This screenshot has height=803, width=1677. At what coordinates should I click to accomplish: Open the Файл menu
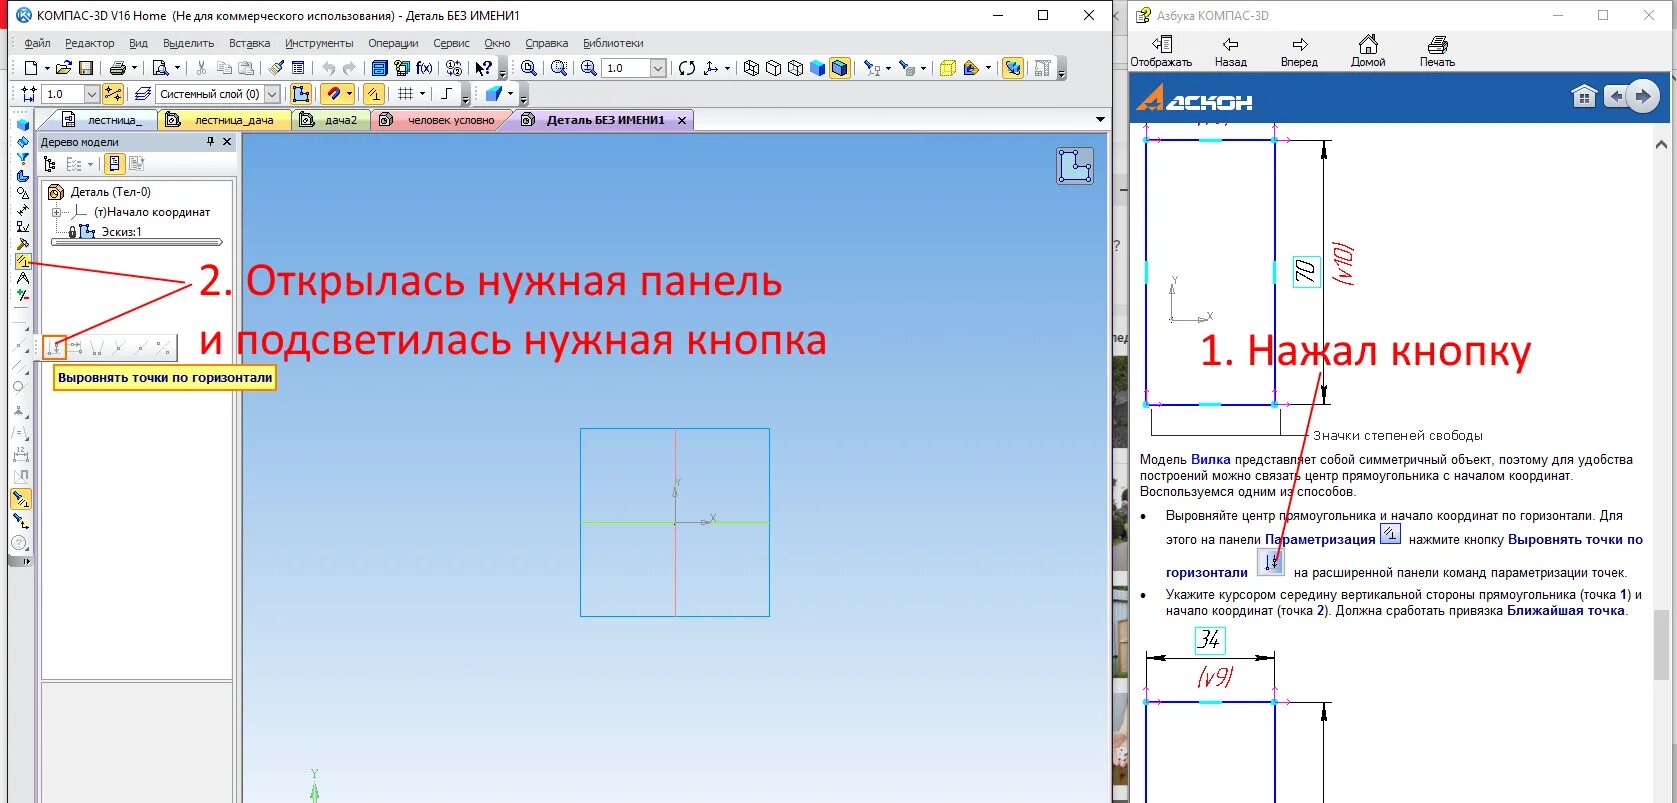[37, 43]
